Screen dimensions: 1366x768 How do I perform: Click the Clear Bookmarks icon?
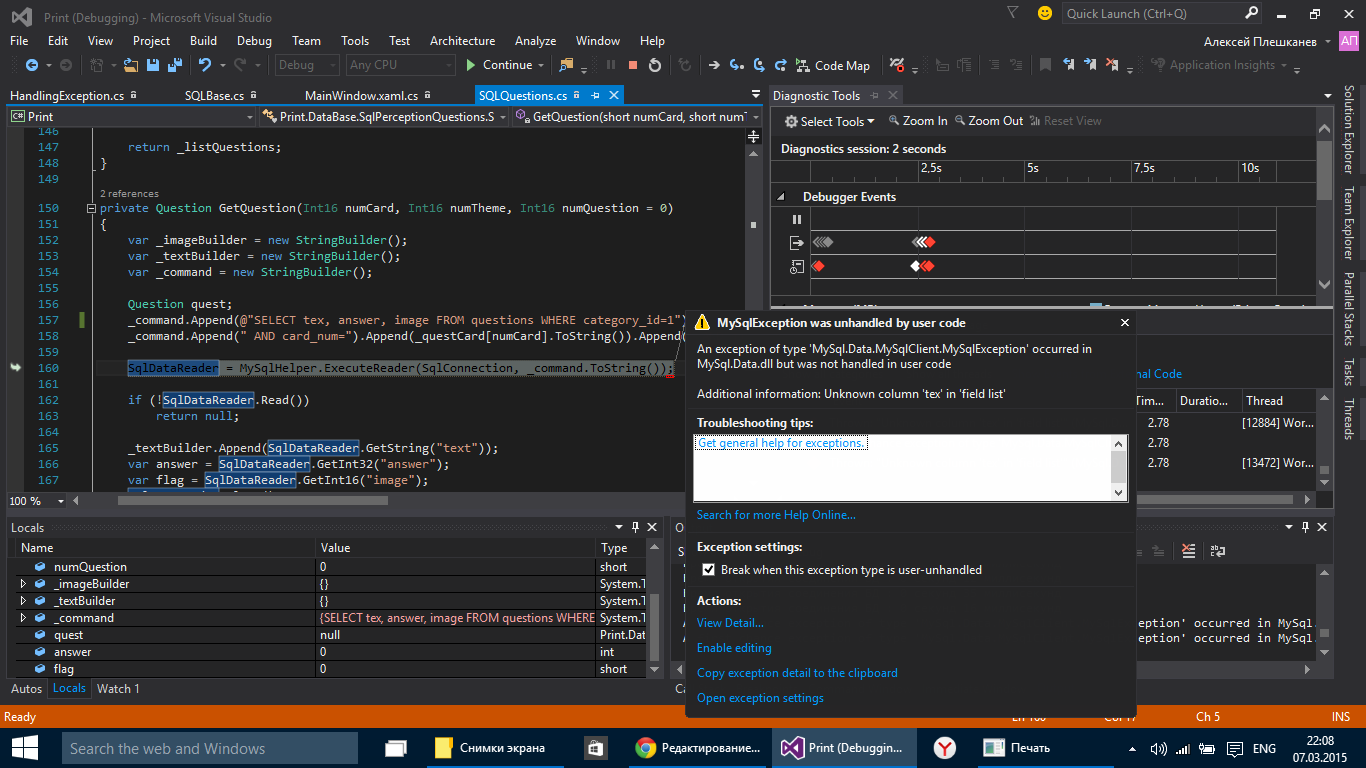[x=1111, y=65]
